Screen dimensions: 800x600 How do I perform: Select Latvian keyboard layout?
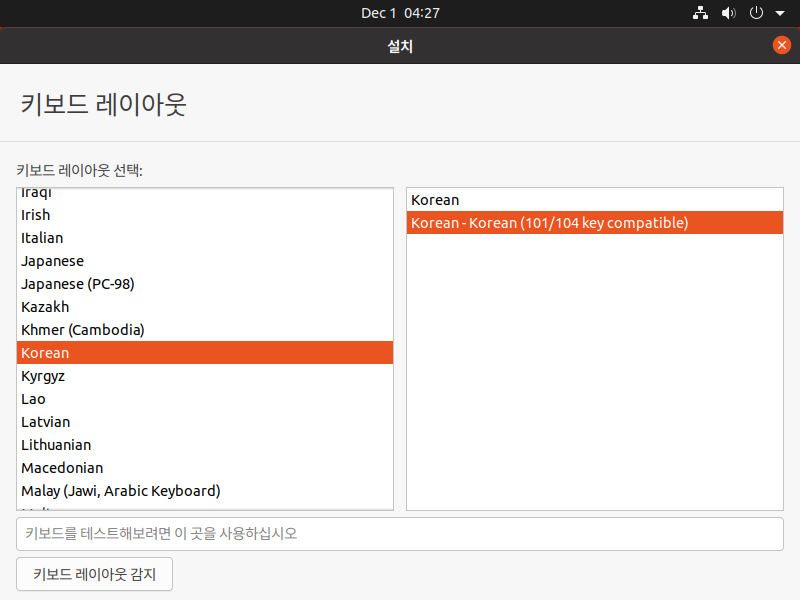click(x=205, y=422)
